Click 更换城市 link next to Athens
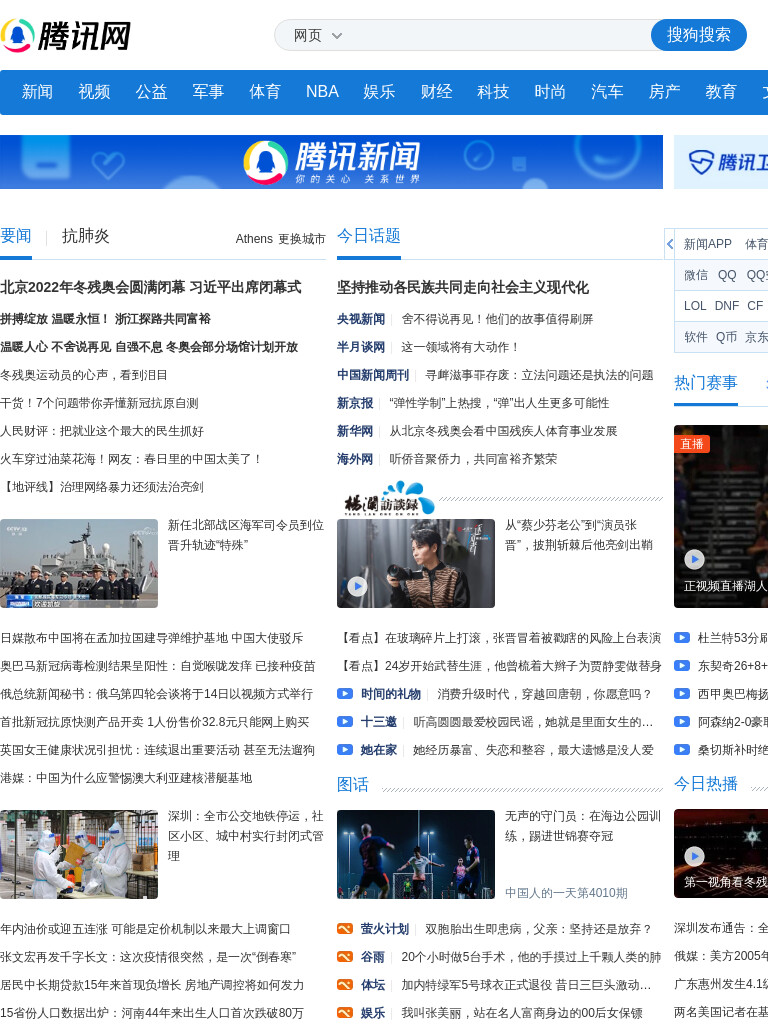The image size is (768, 1024). click(302, 239)
